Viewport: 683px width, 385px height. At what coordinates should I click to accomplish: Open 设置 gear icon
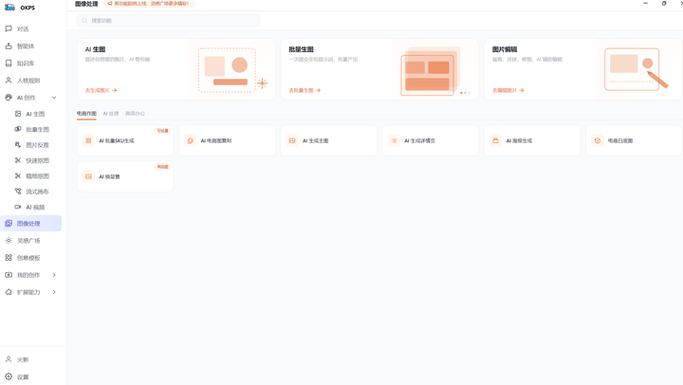coord(8,377)
